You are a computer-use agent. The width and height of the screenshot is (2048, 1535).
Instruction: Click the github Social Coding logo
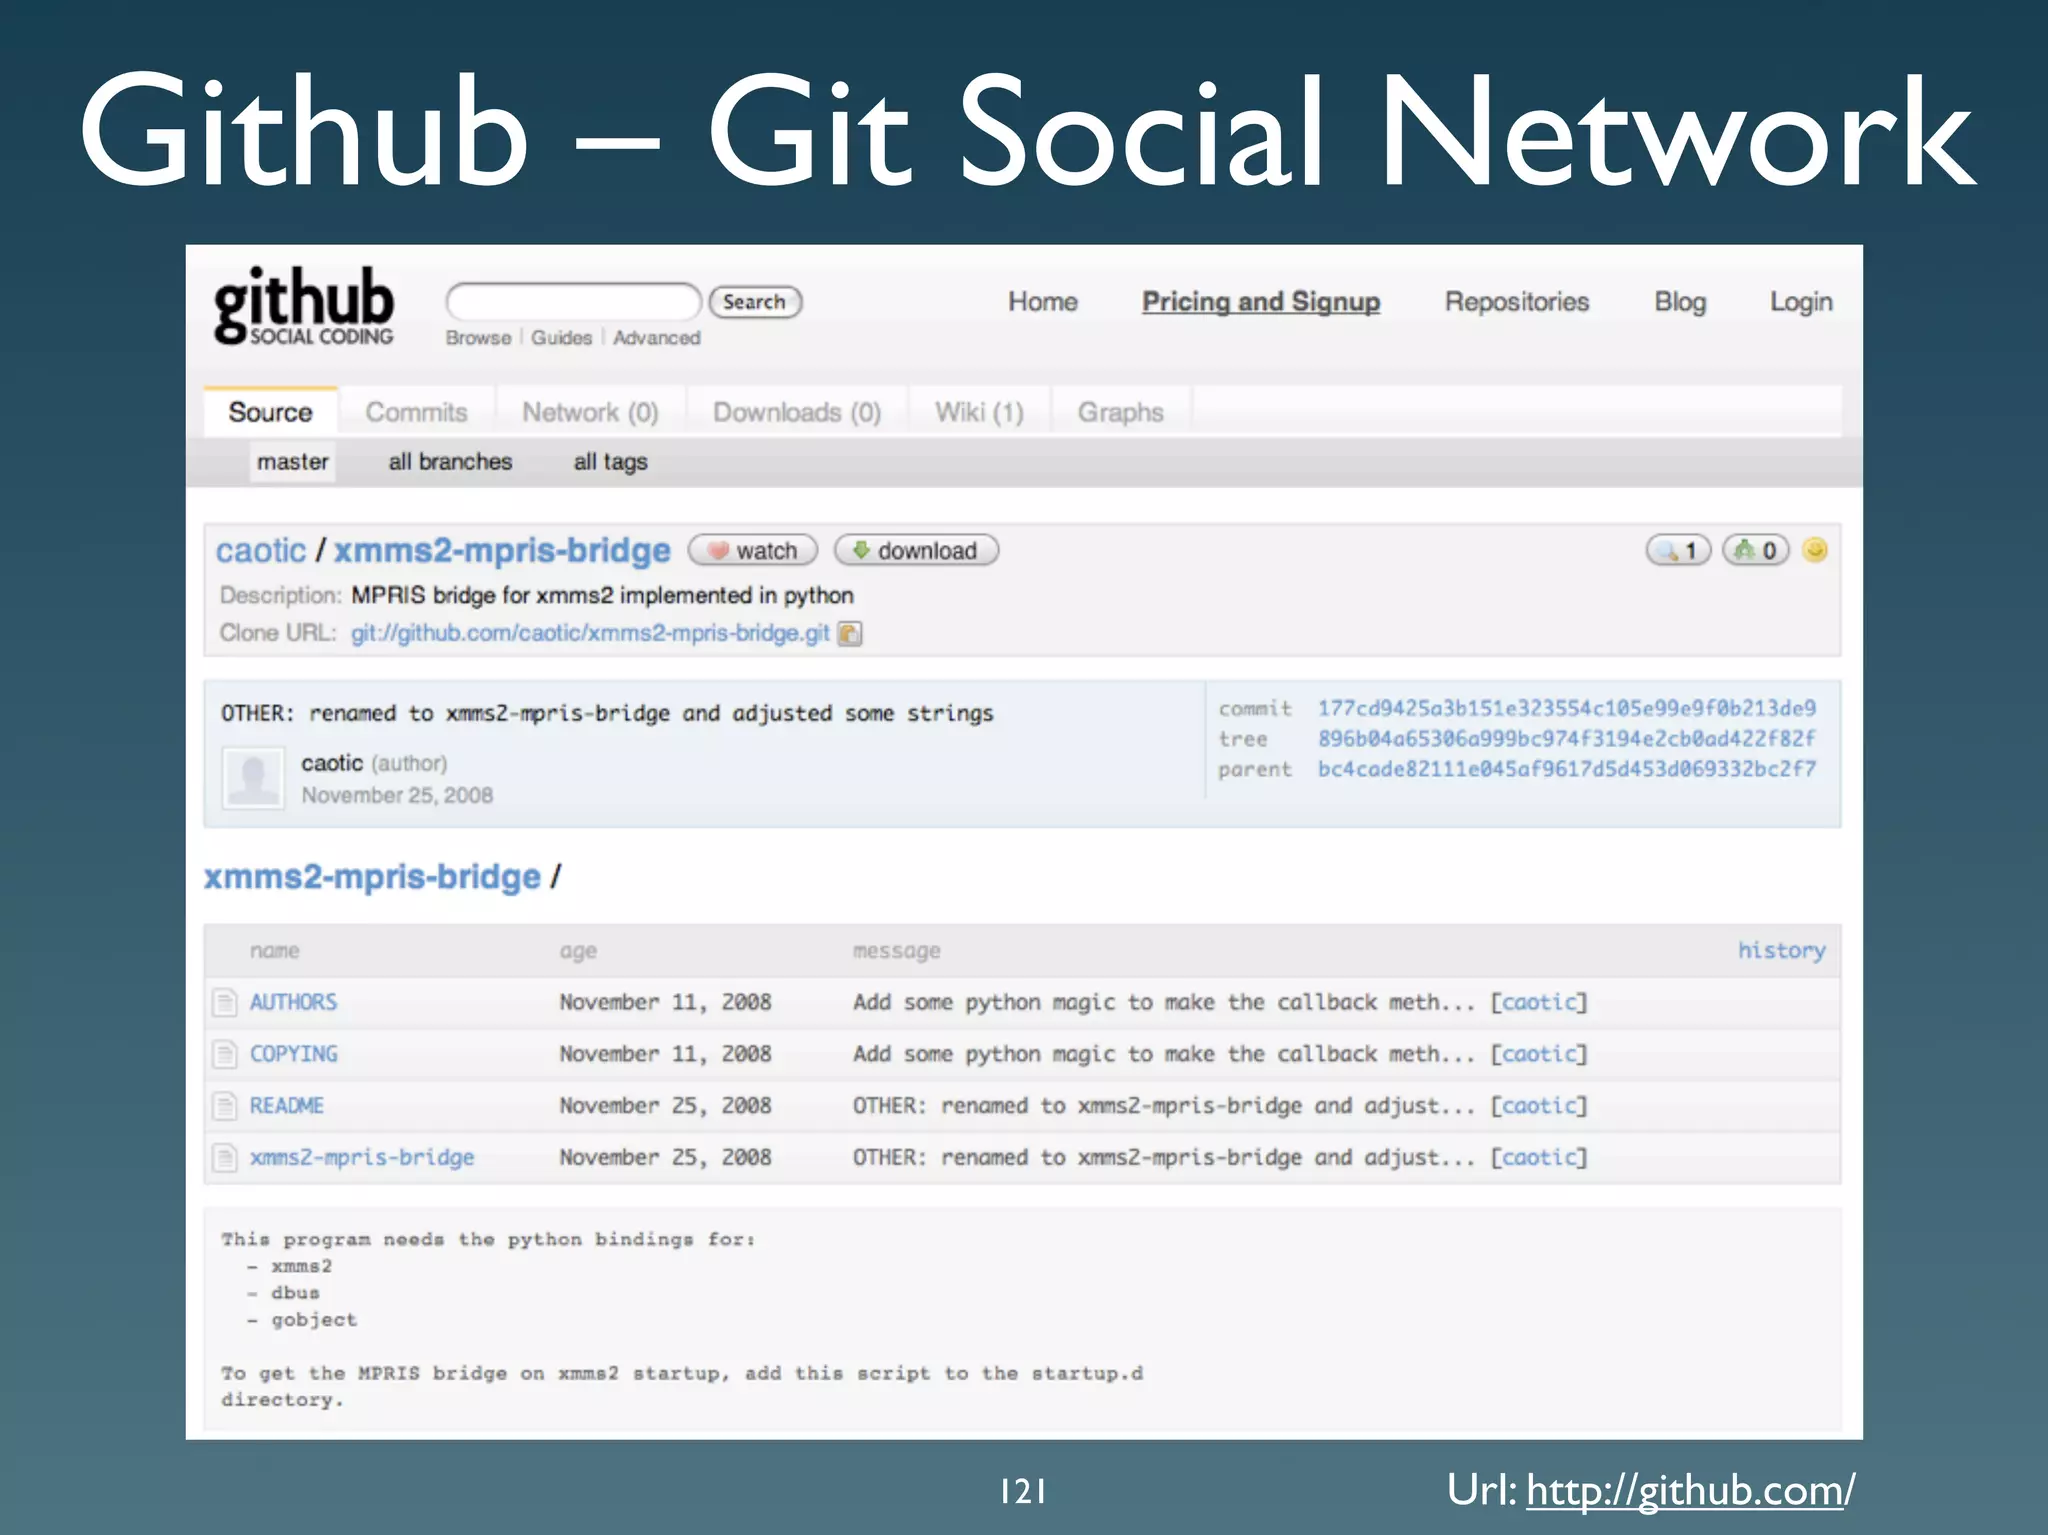(x=303, y=306)
